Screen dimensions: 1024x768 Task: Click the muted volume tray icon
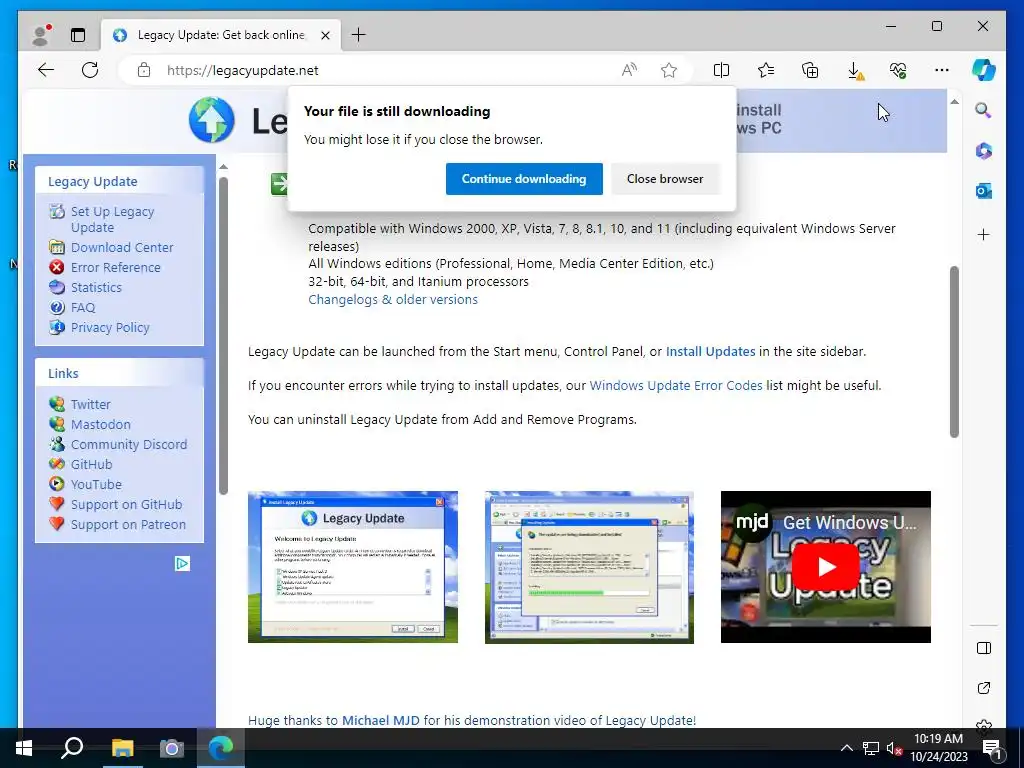click(x=894, y=748)
